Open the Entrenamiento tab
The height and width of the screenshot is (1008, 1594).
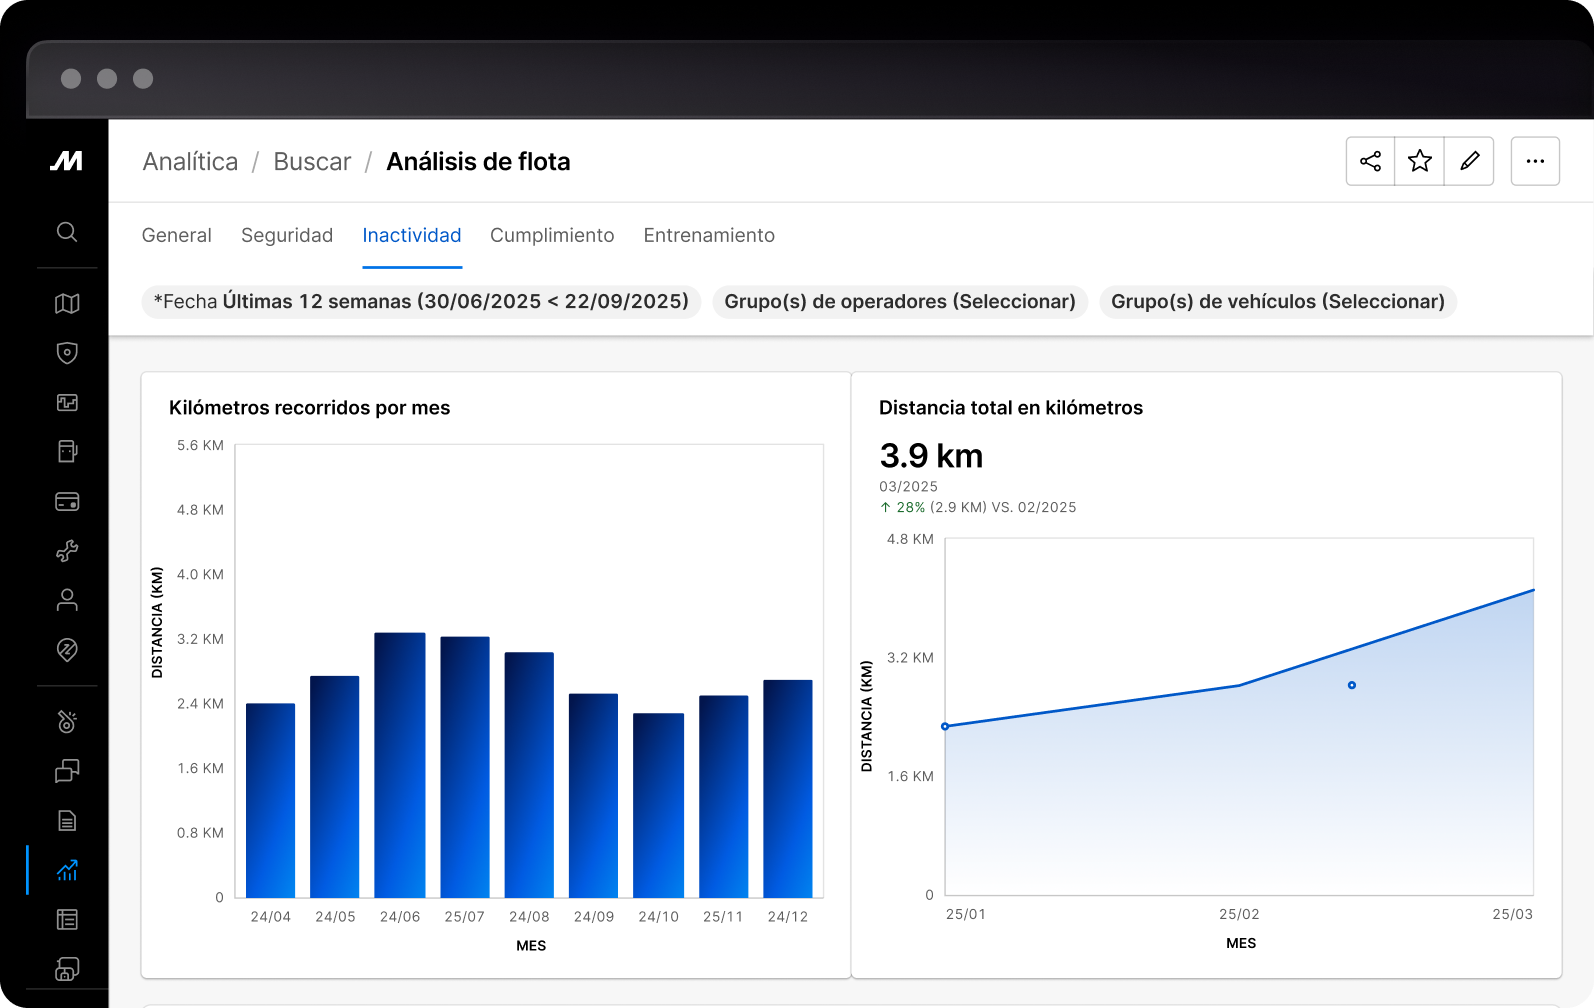point(709,235)
